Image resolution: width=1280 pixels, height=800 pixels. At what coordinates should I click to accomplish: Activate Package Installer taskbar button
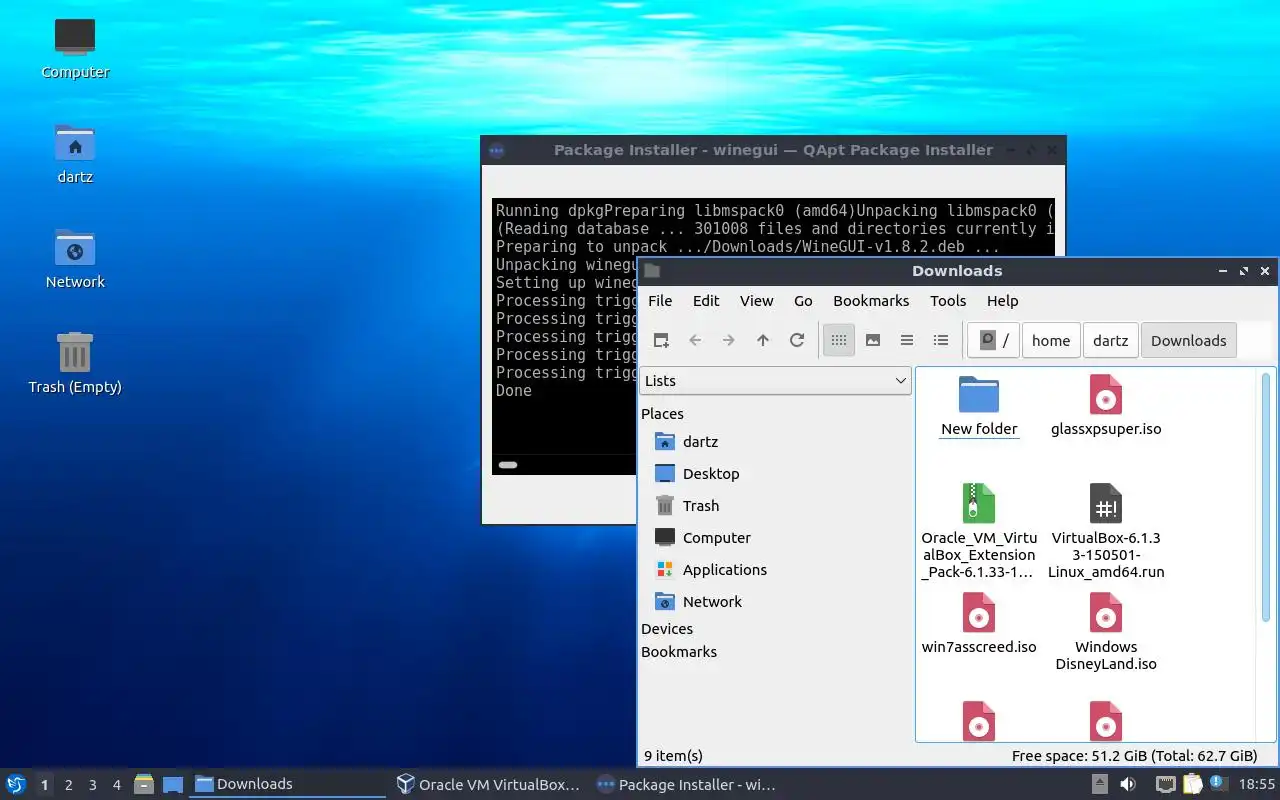coord(689,784)
